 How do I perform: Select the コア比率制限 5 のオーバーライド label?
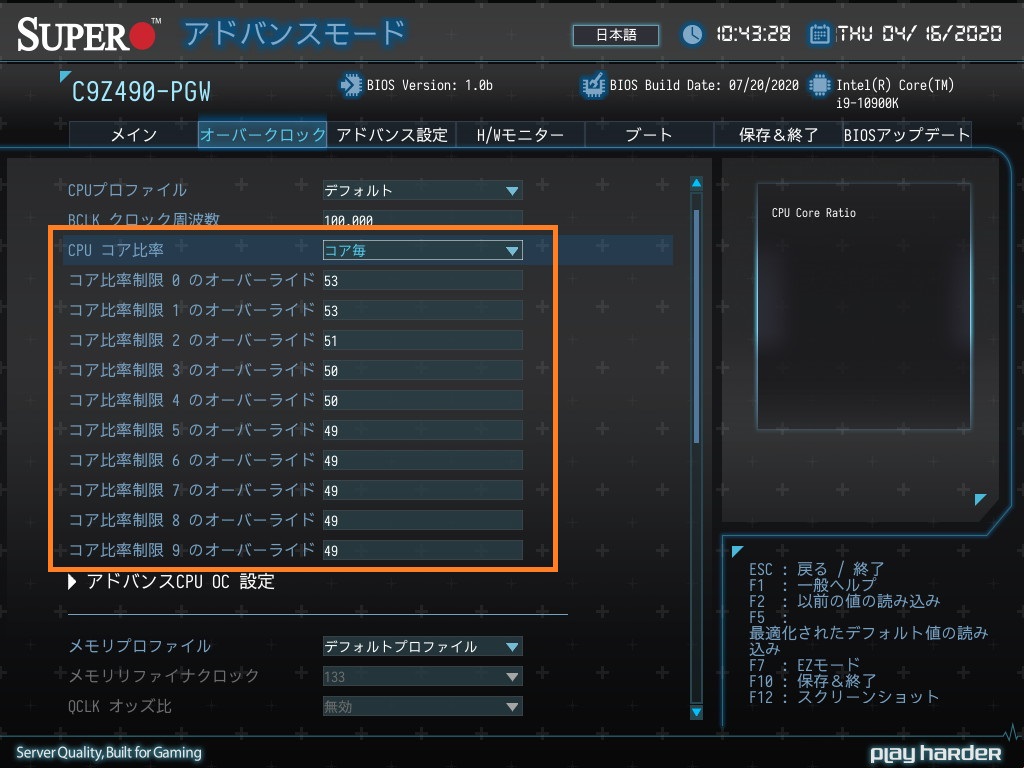(x=191, y=430)
